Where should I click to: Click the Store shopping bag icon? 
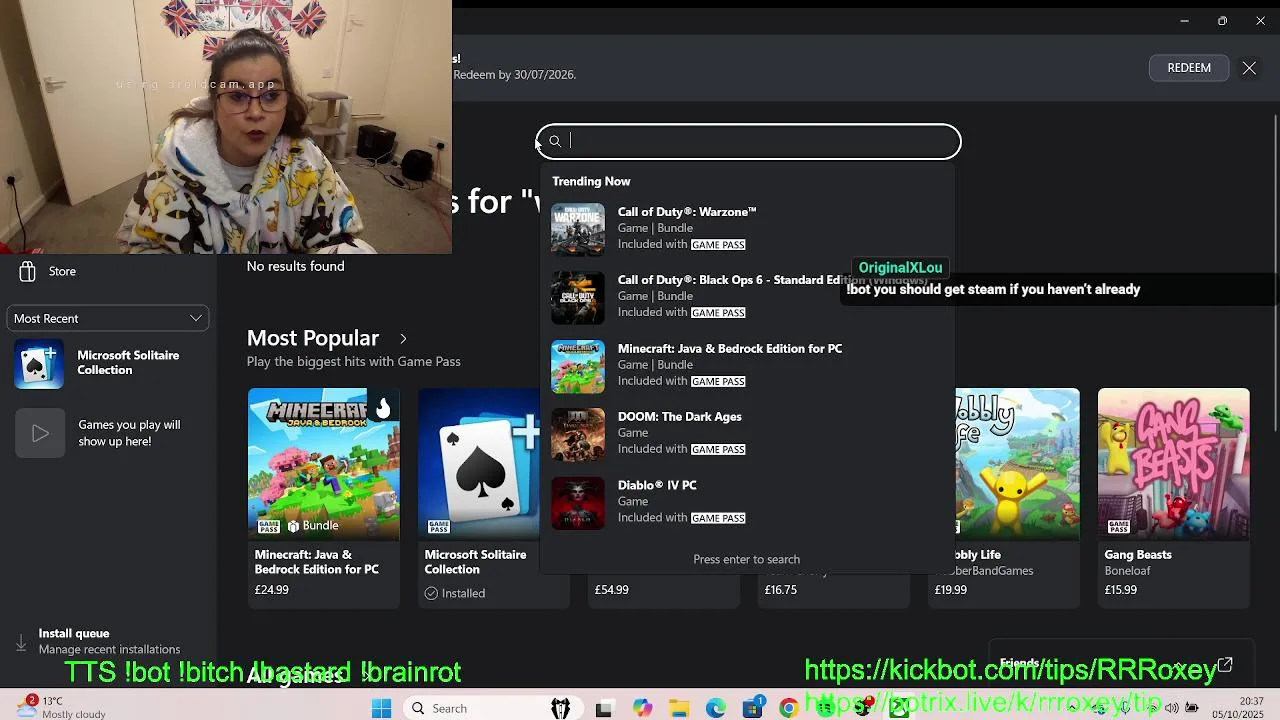tap(27, 271)
